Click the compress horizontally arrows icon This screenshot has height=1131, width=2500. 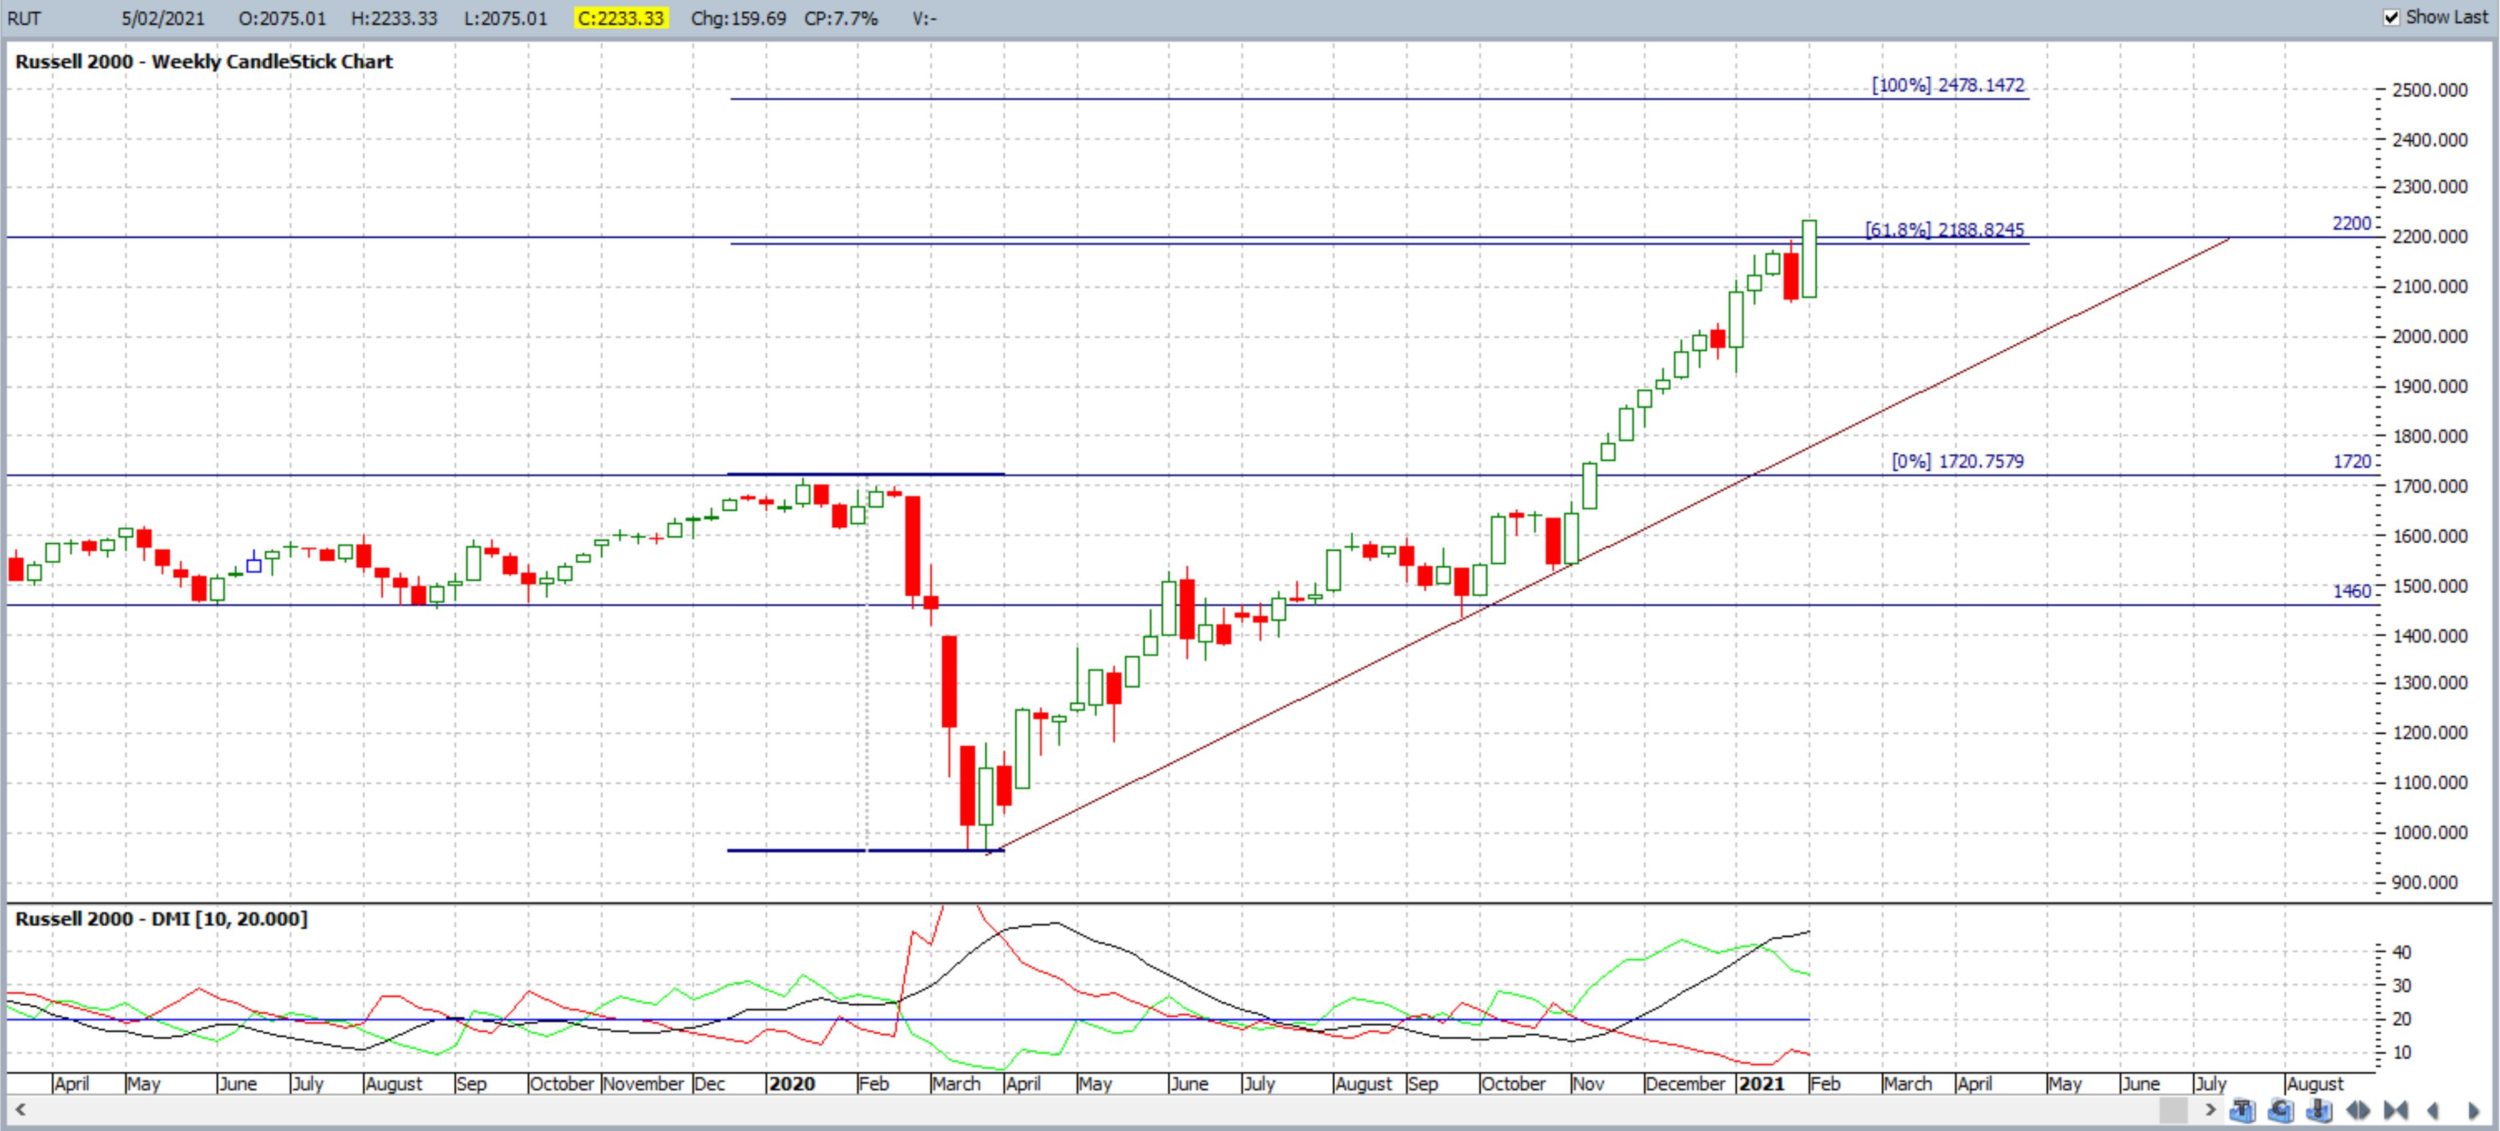point(2396,1110)
